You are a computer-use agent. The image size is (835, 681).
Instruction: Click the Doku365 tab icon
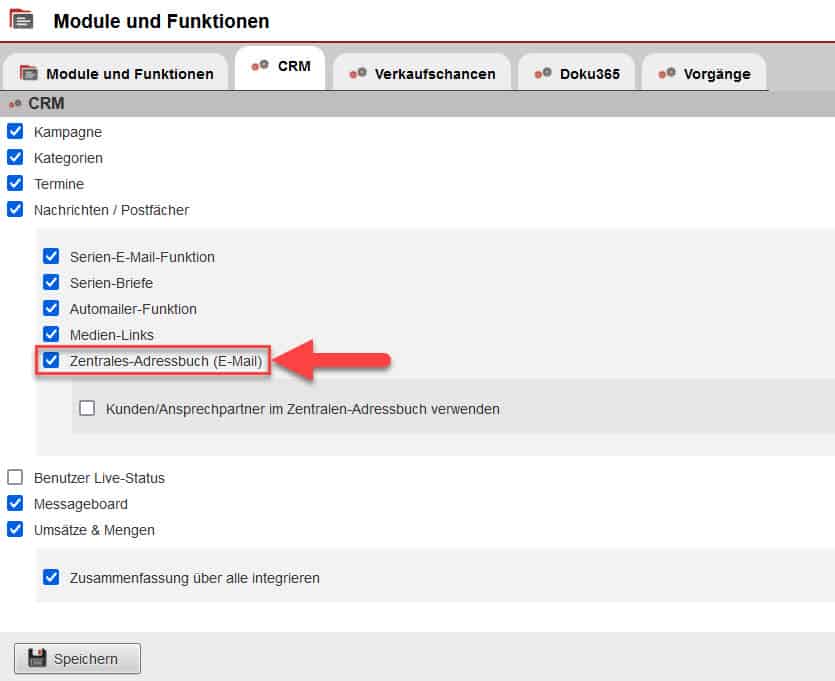(x=544, y=74)
